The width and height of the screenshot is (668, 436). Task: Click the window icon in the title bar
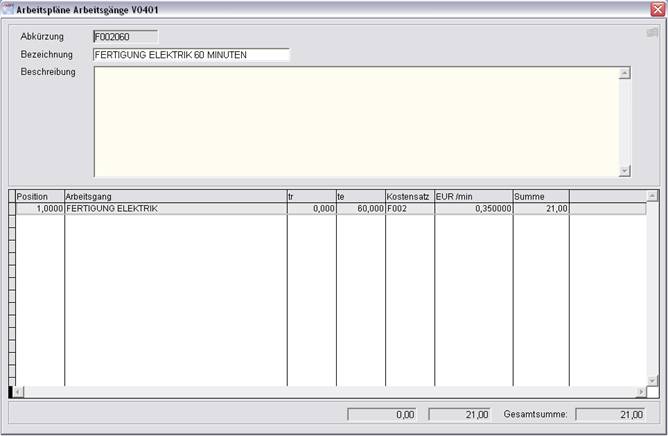coord(9,9)
